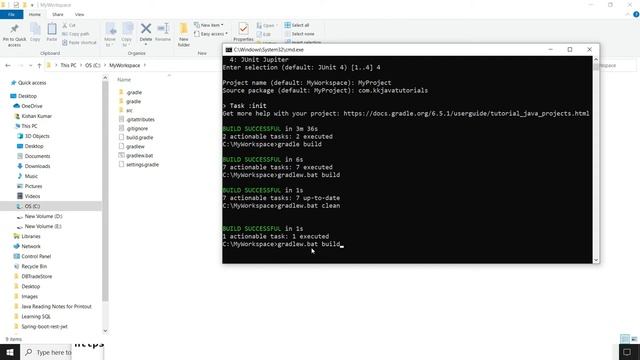
Task: Click MyWorkspace in address breadcrumb
Action: [124, 65]
